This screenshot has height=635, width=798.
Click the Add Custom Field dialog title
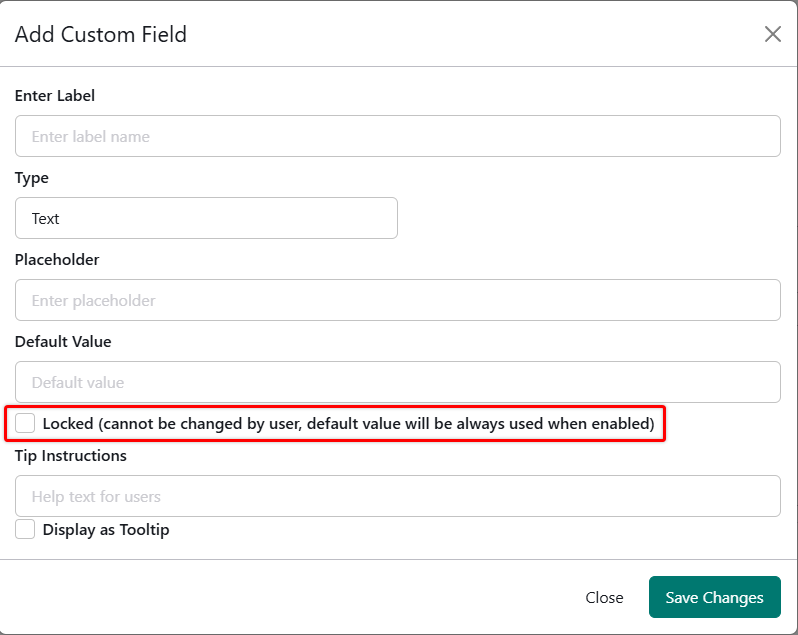pyautogui.click(x=101, y=35)
